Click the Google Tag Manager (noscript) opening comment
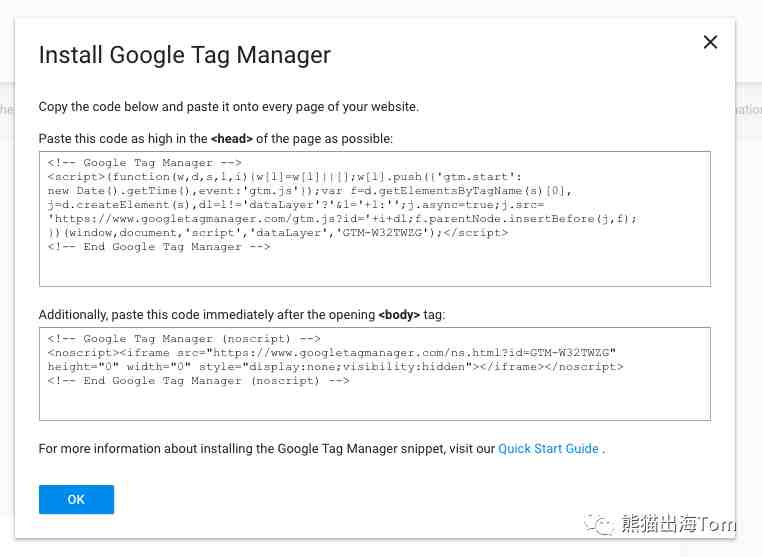 [x=184, y=338]
